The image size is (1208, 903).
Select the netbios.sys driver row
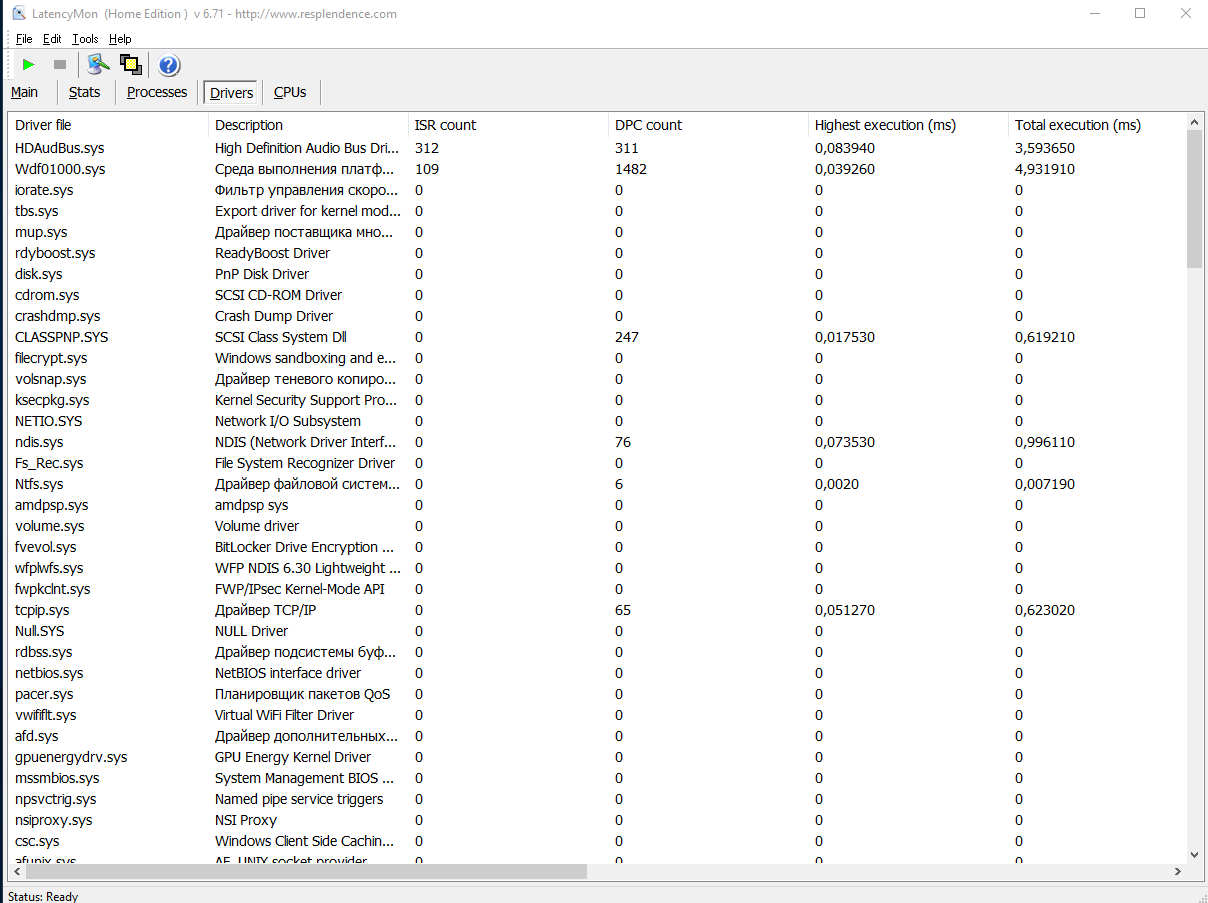click(597, 673)
